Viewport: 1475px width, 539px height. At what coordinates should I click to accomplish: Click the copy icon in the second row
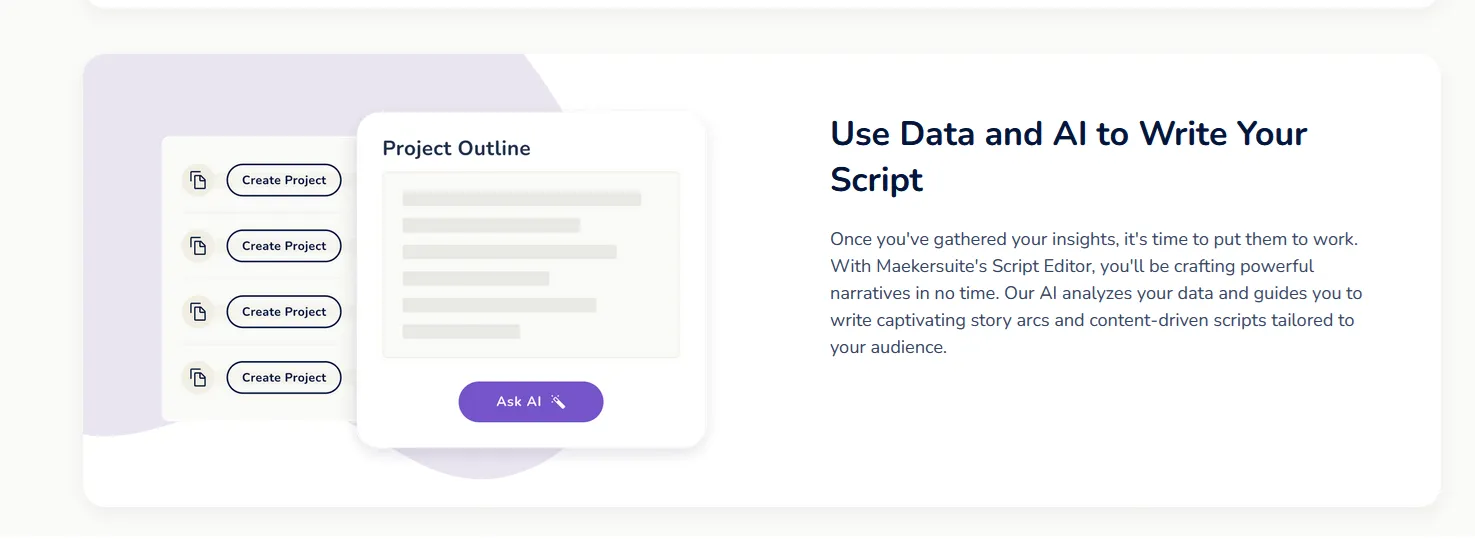(199, 246)
